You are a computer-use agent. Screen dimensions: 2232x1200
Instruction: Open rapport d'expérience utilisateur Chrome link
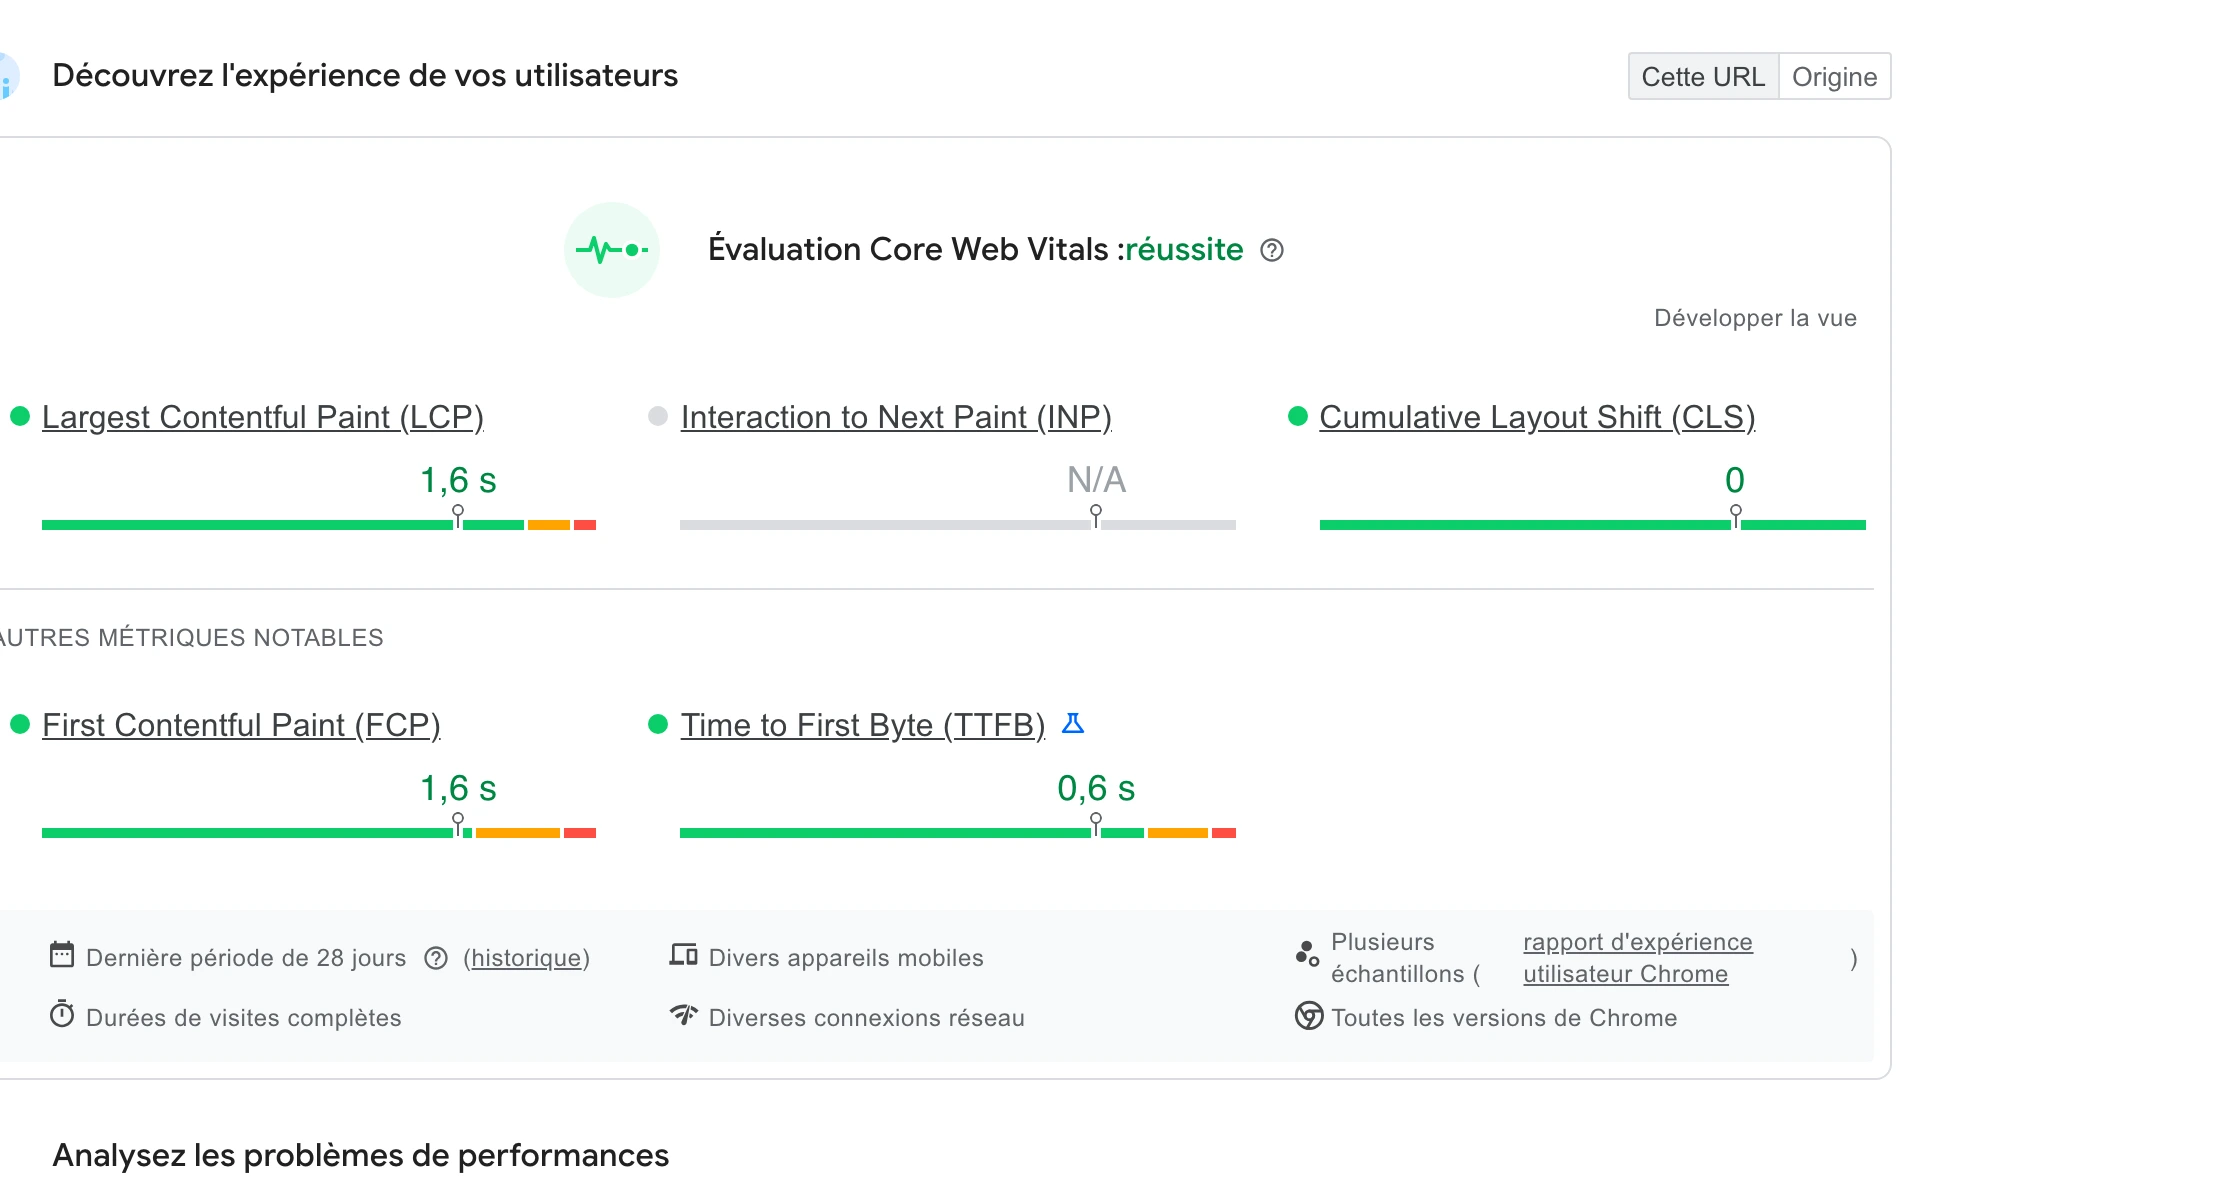click(x=1637, y=958)
